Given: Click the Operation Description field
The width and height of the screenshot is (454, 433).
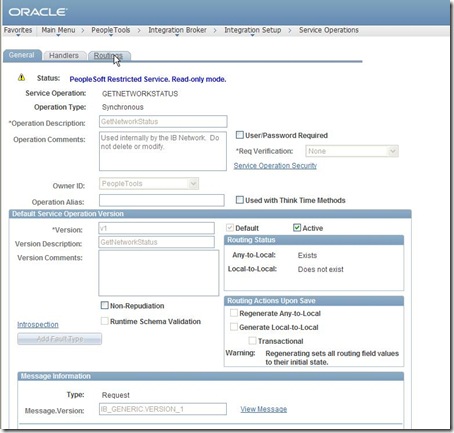Looking at the screenshot, I should coord(163,122).
